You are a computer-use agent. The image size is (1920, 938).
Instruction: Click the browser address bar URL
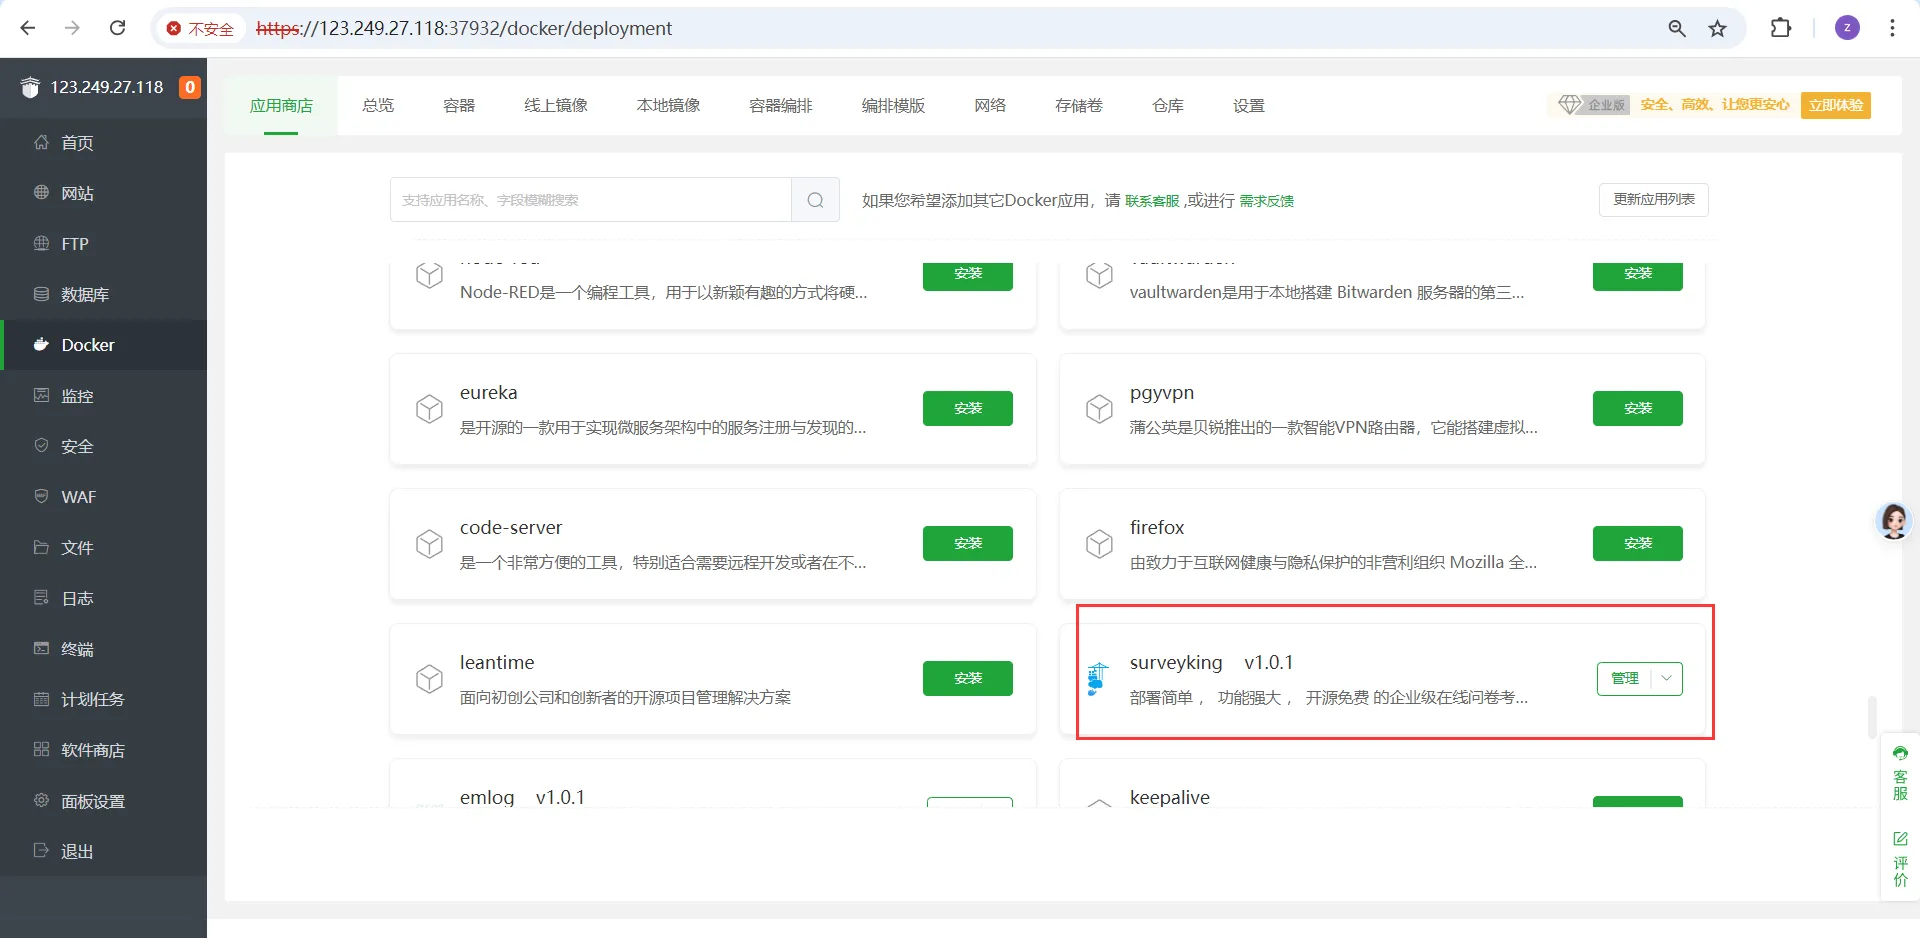coord(464,28)
